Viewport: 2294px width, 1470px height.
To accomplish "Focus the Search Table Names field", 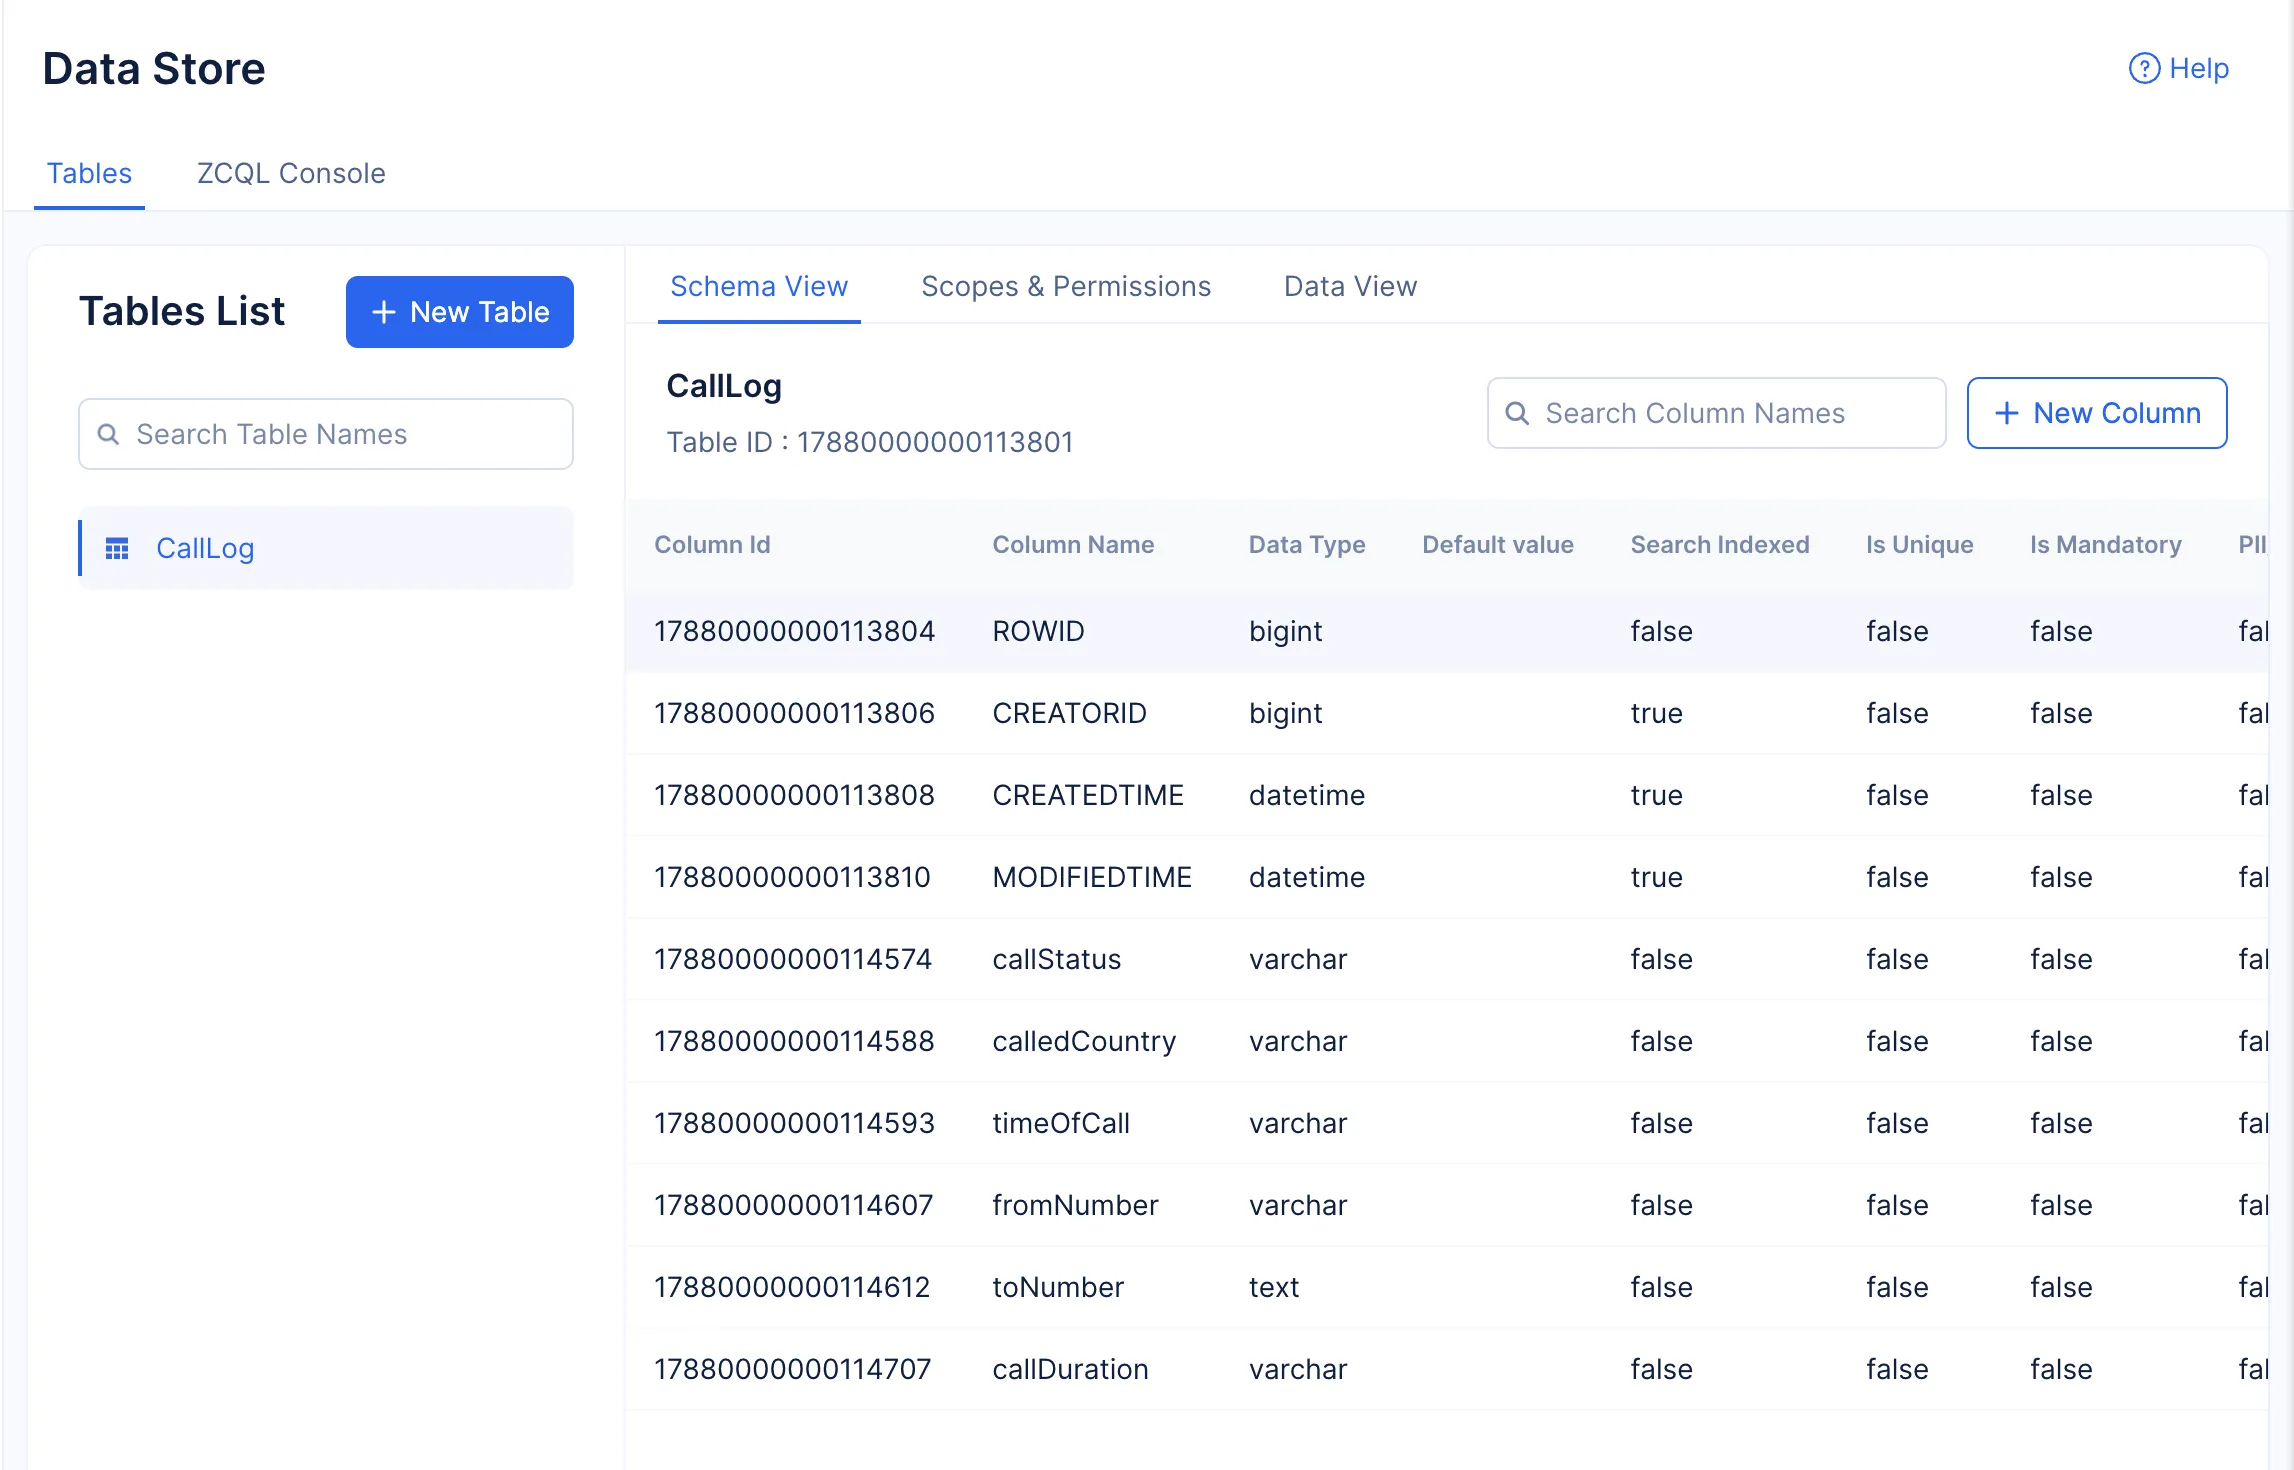I will click(x=340, y=434).
